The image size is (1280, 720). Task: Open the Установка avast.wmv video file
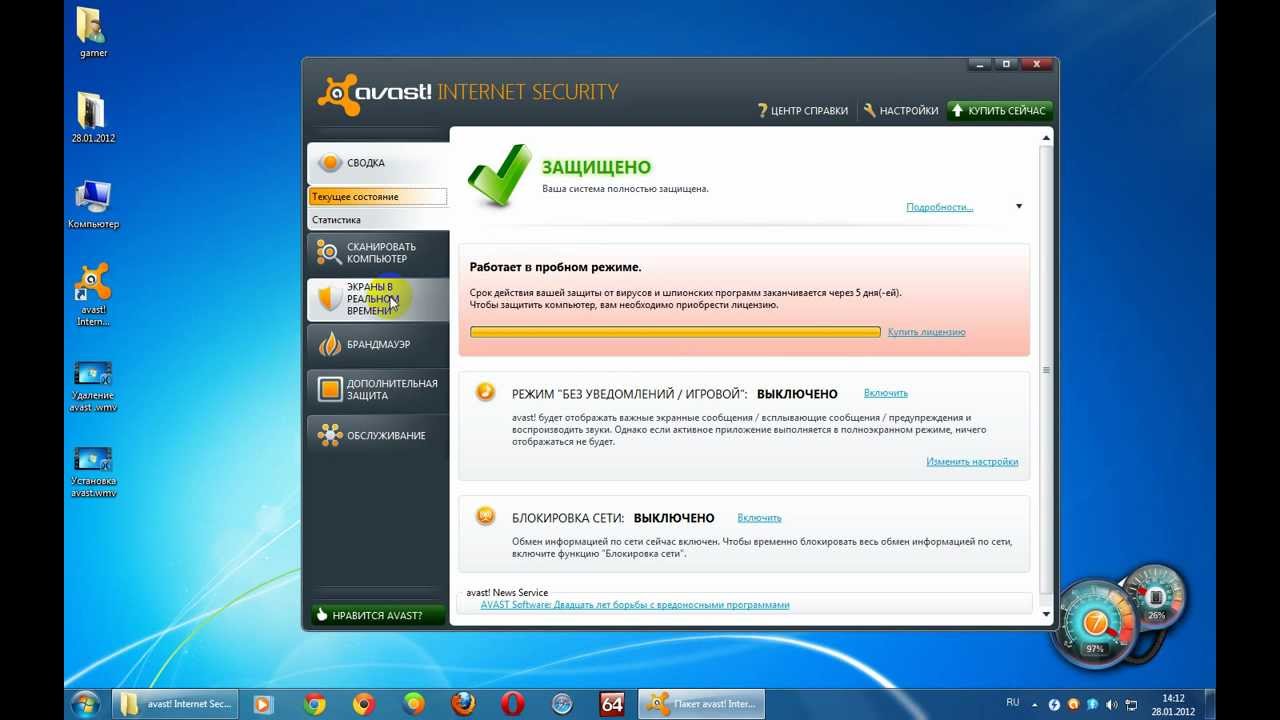93,472
